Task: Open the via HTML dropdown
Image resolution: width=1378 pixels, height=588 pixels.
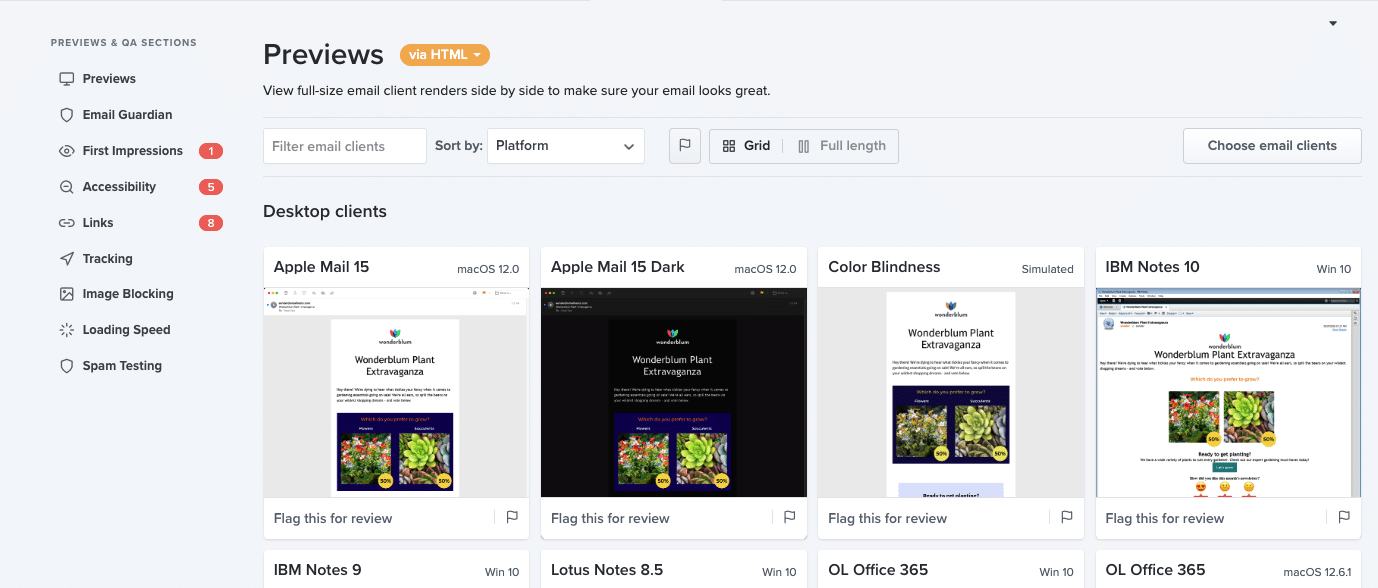Action: [444, 55]
